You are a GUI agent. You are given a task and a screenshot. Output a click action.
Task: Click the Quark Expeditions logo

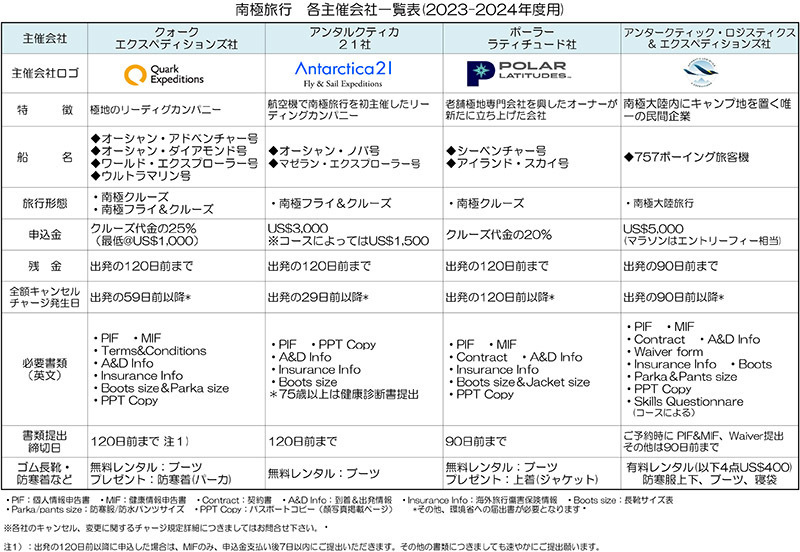[x=164, y=74]
